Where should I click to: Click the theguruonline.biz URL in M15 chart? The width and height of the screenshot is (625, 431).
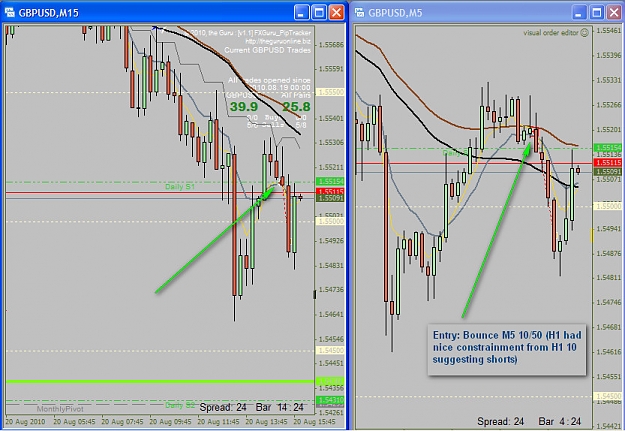(278, 41)
